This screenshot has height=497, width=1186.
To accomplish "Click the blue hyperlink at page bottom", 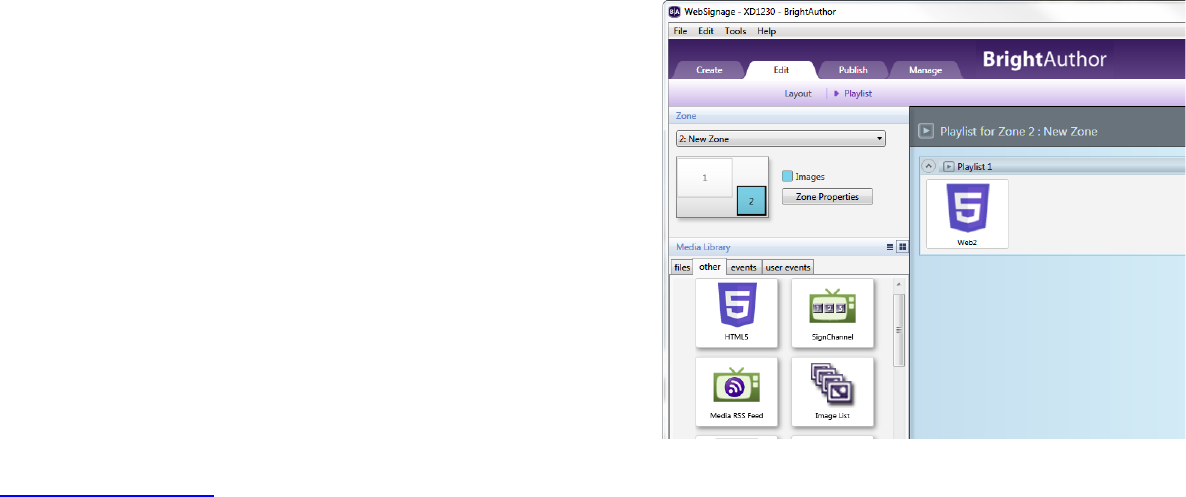I will pos(107,495).
